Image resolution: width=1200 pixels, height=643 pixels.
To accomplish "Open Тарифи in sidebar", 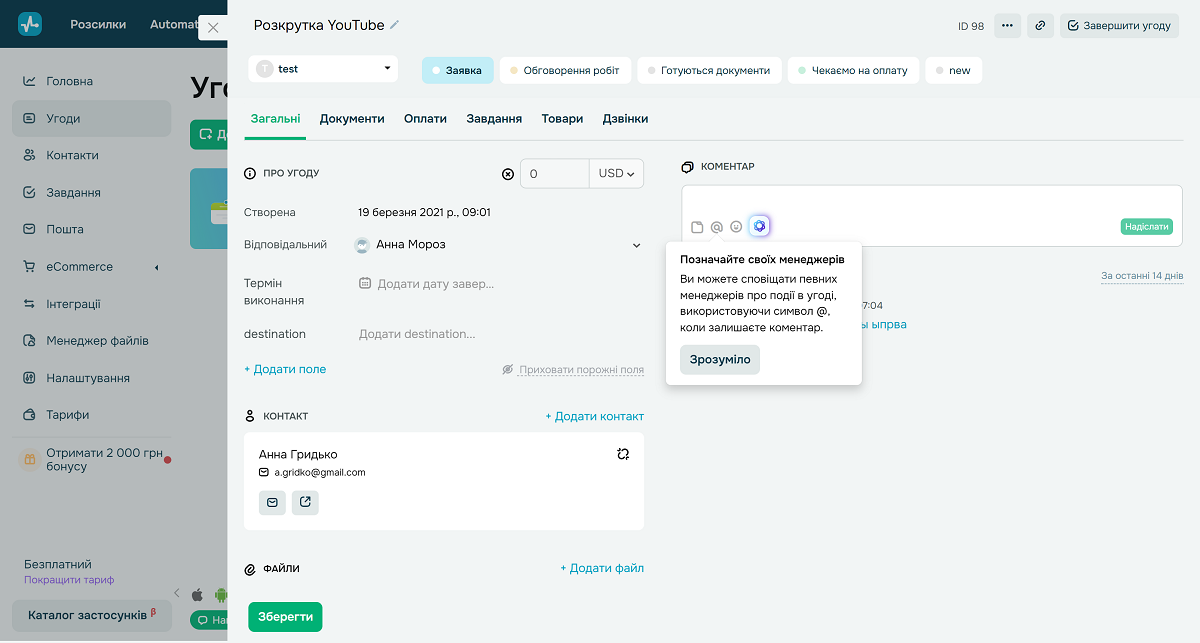I will [92, 415].
